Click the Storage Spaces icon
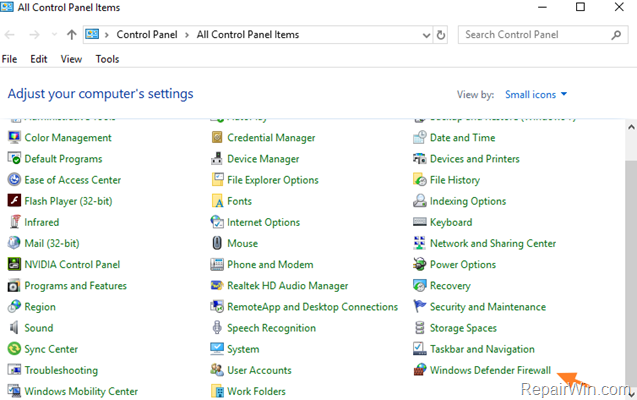The width and height of the screenshot is (637, 400). pos(420,328)
